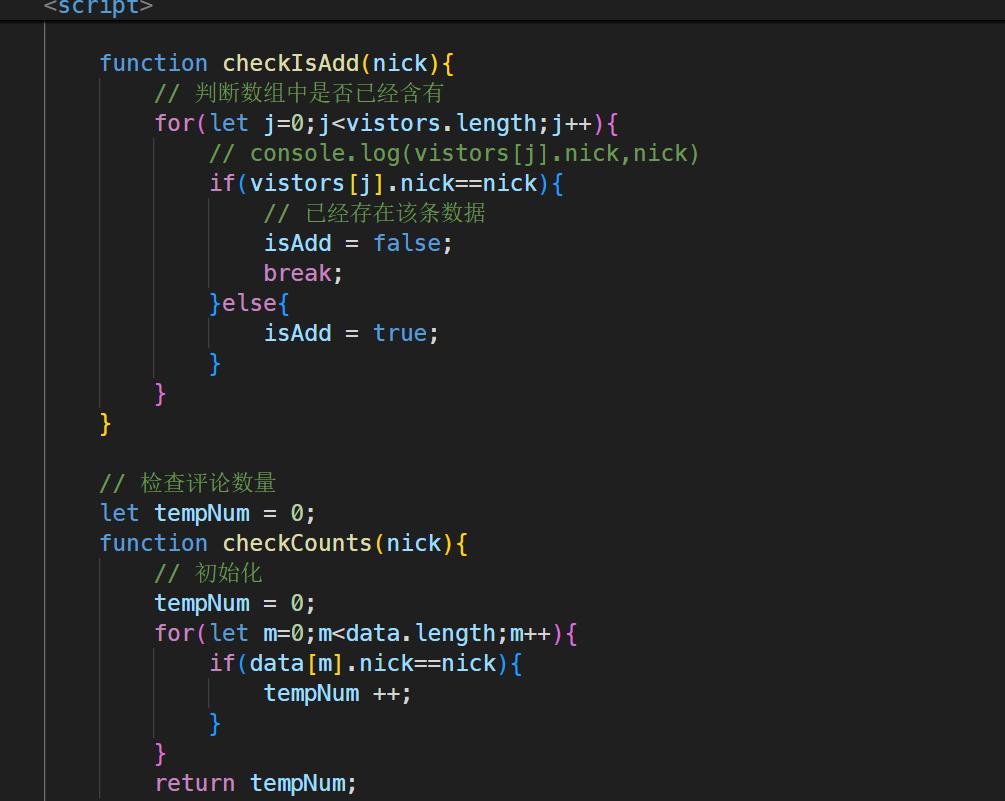Click the yellow closing brace of checkIsAdd
Image resolution: width=1005 pixels, height=801 pixels.
tap(106, 423)
